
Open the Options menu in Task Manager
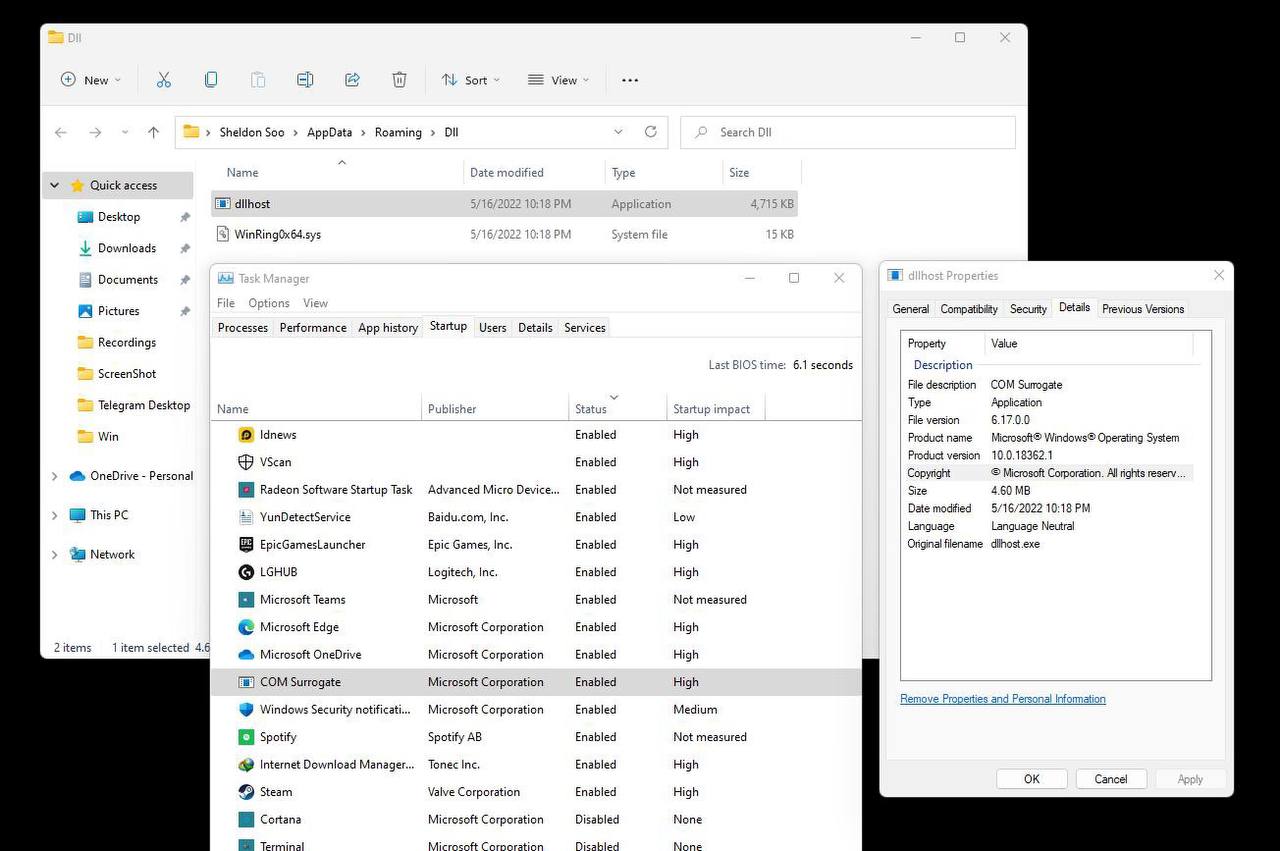(269, 303)
